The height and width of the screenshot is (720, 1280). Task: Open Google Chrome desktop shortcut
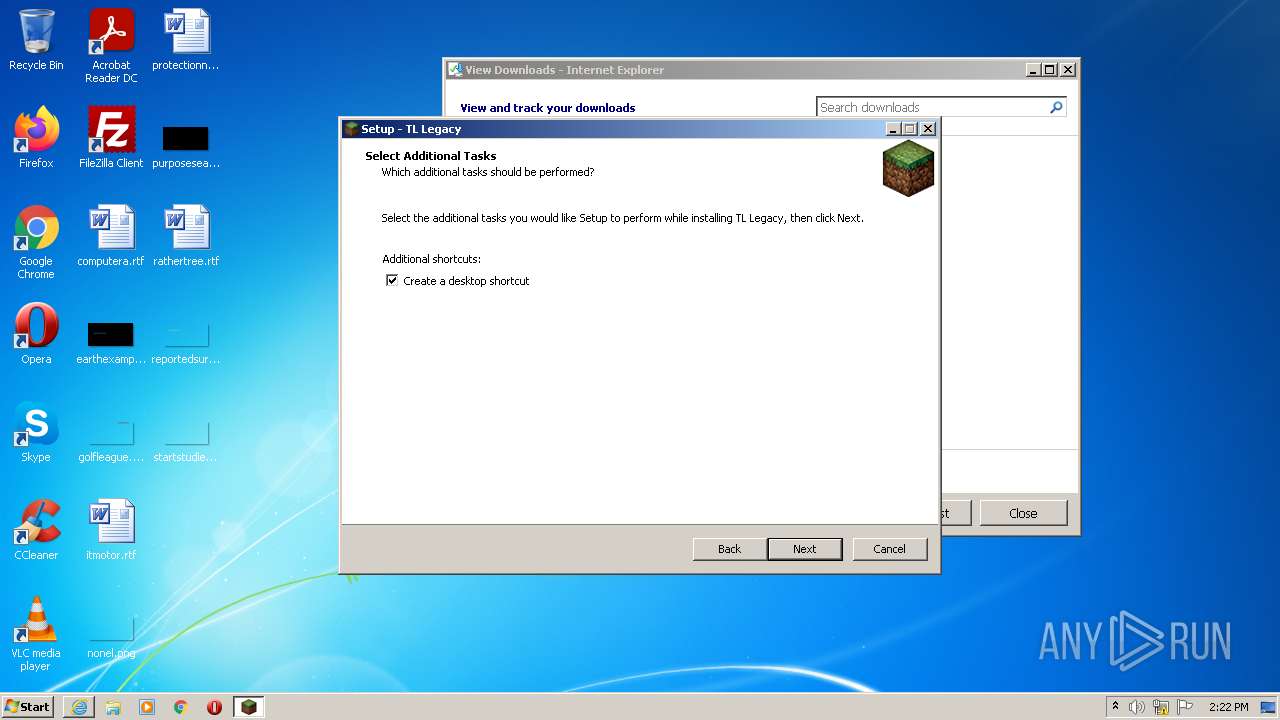(36, 242)
